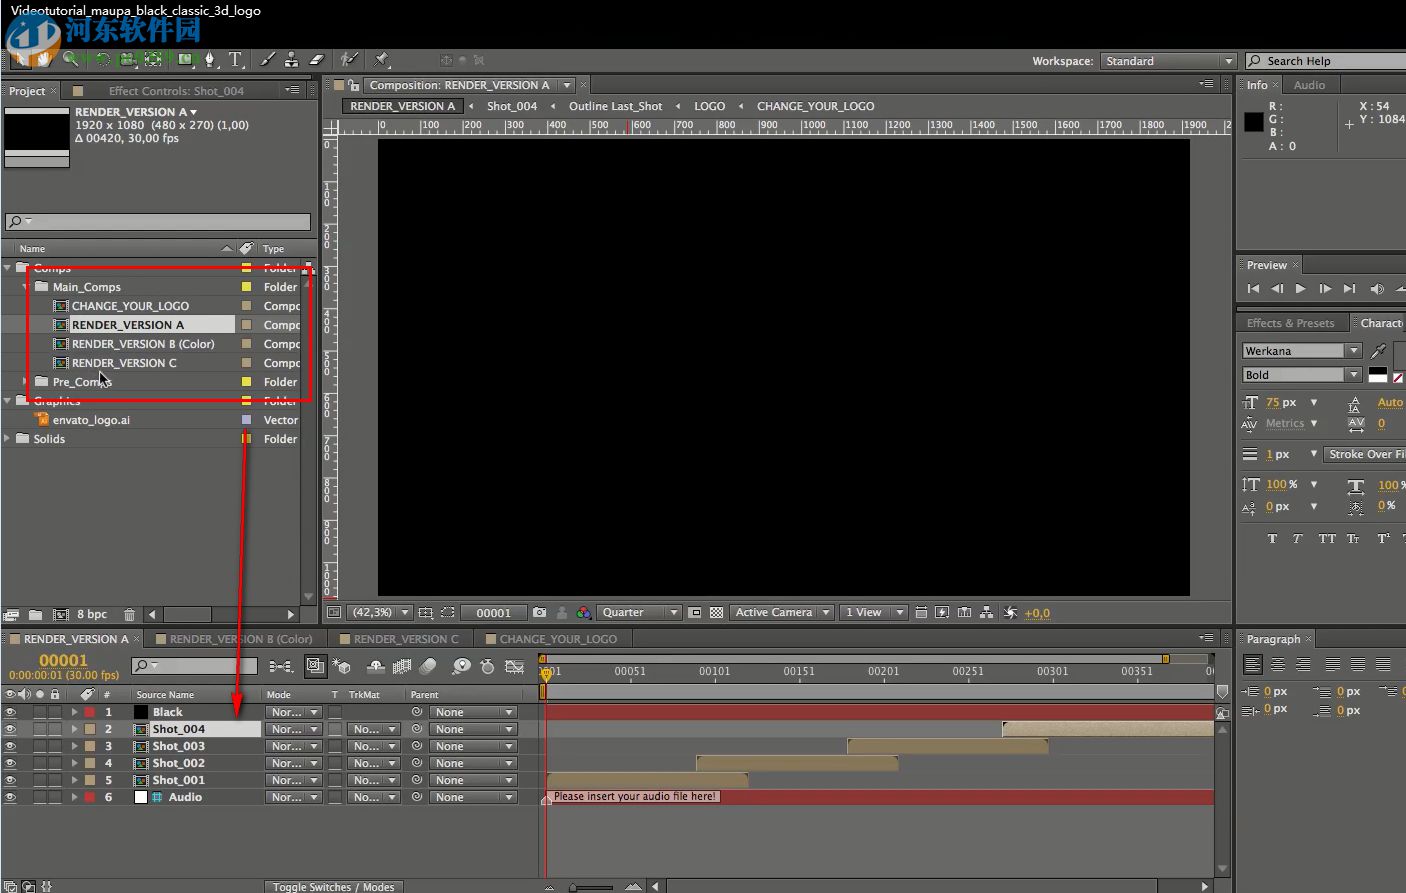This screenshot has width=1406, height=893.
Task: Switch to the Audio panel tab
Action: pyautogui.click(x=1309, y=85)
